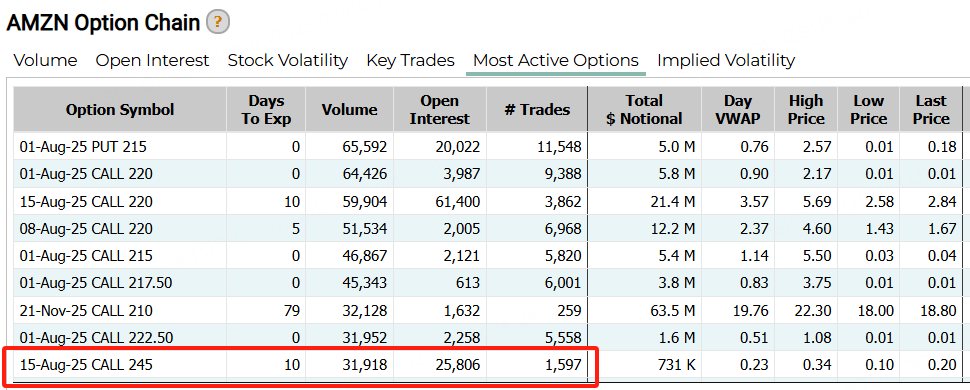Click the 08-Aug-25 CALL 220 row
The width and height of the screenshot is (970, 390).
pyautogui.click(x=487, y=228)
